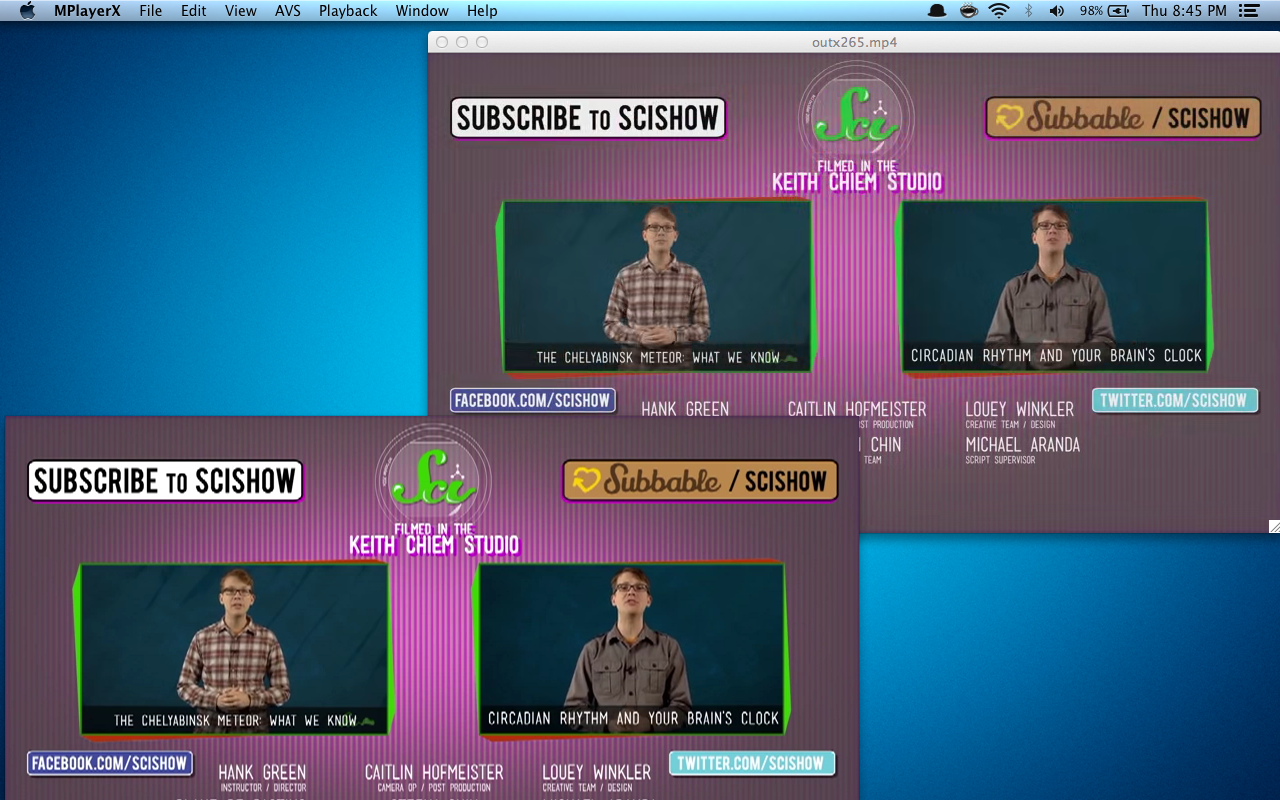The height and width of the screenshot is (800, 1280).
Task: Open Notification Center list icon
Action: tap(1249, 11)
